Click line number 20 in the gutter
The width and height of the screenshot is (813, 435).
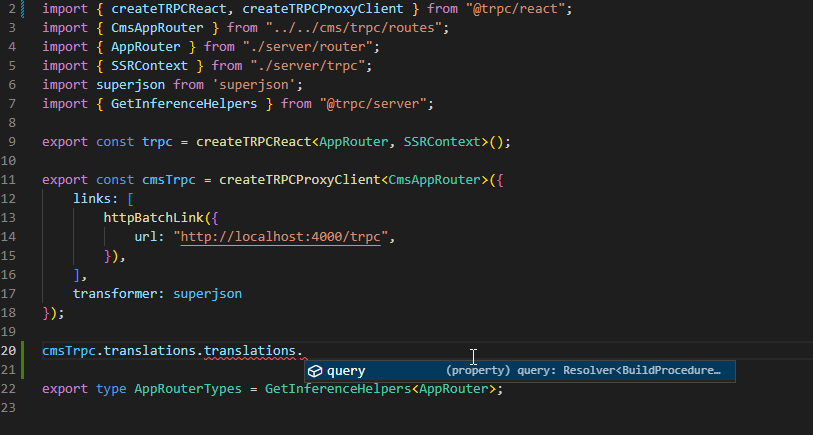pyautogui.click(x=8, y=350)
